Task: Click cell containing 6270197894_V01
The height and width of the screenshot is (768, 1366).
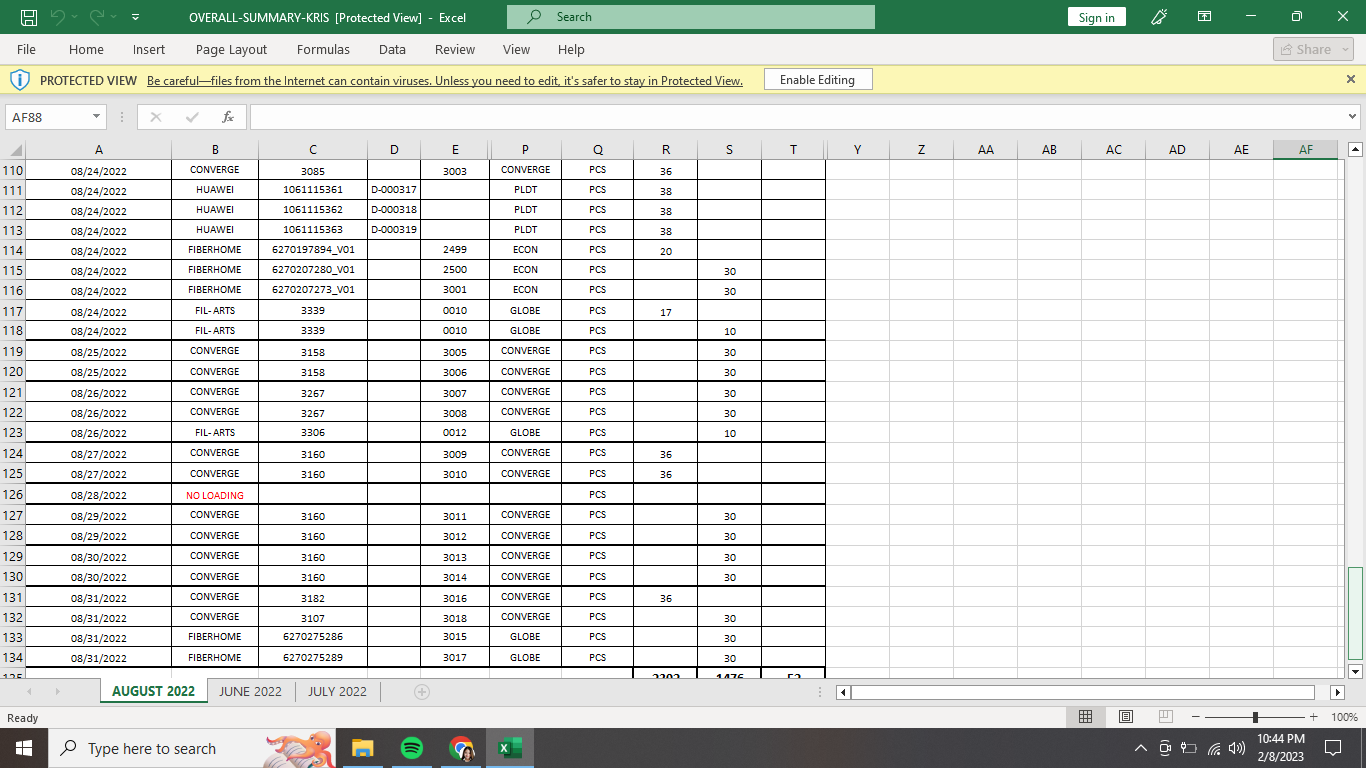Action: pyautogui.click(x=313, y=250)
